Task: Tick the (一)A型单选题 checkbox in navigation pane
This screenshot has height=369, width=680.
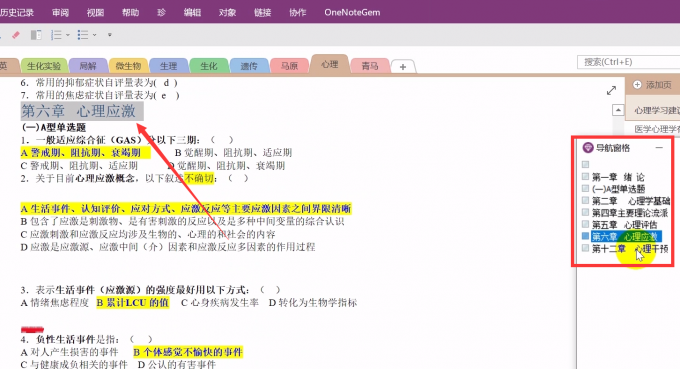Action: 585,188
